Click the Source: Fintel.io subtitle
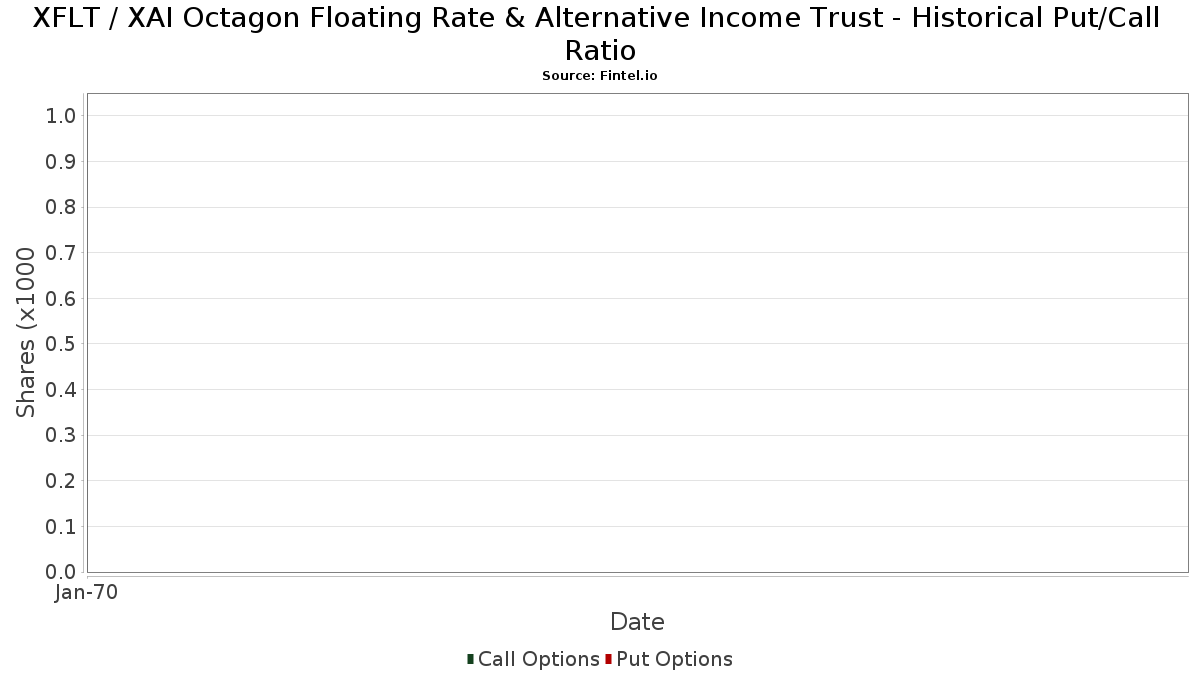Viewport: 1200px width, 675px height. tap(600, 76)
